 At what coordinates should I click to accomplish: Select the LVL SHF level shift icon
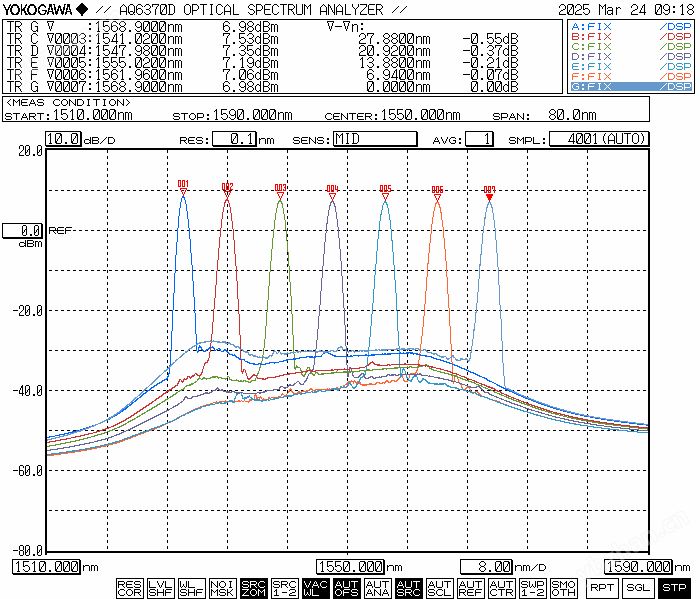(160, 588)
